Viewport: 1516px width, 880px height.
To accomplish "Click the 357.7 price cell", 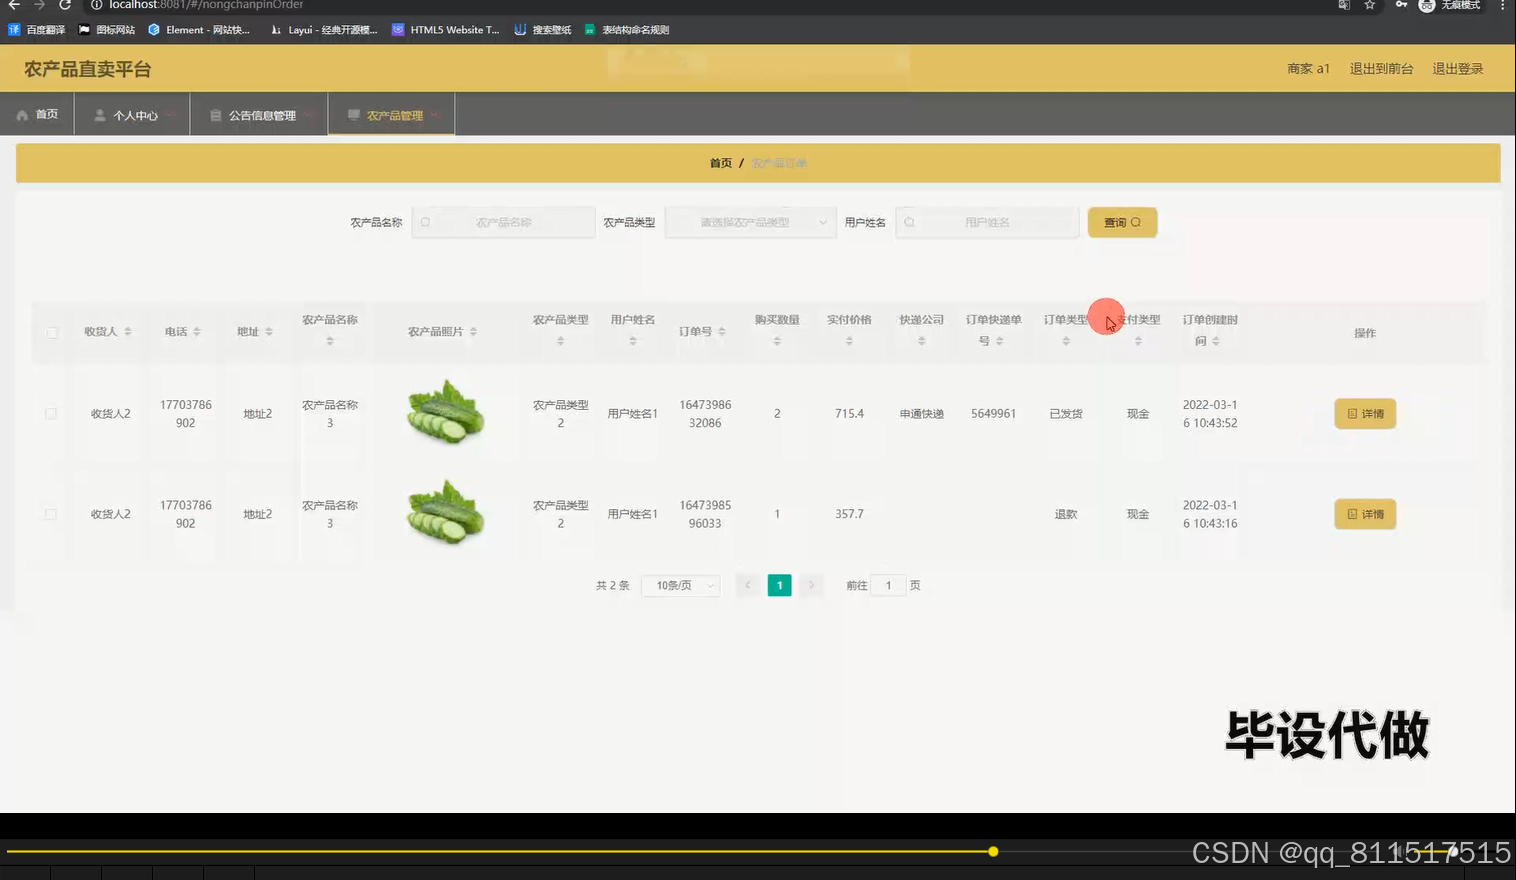I will coord(849,514).
